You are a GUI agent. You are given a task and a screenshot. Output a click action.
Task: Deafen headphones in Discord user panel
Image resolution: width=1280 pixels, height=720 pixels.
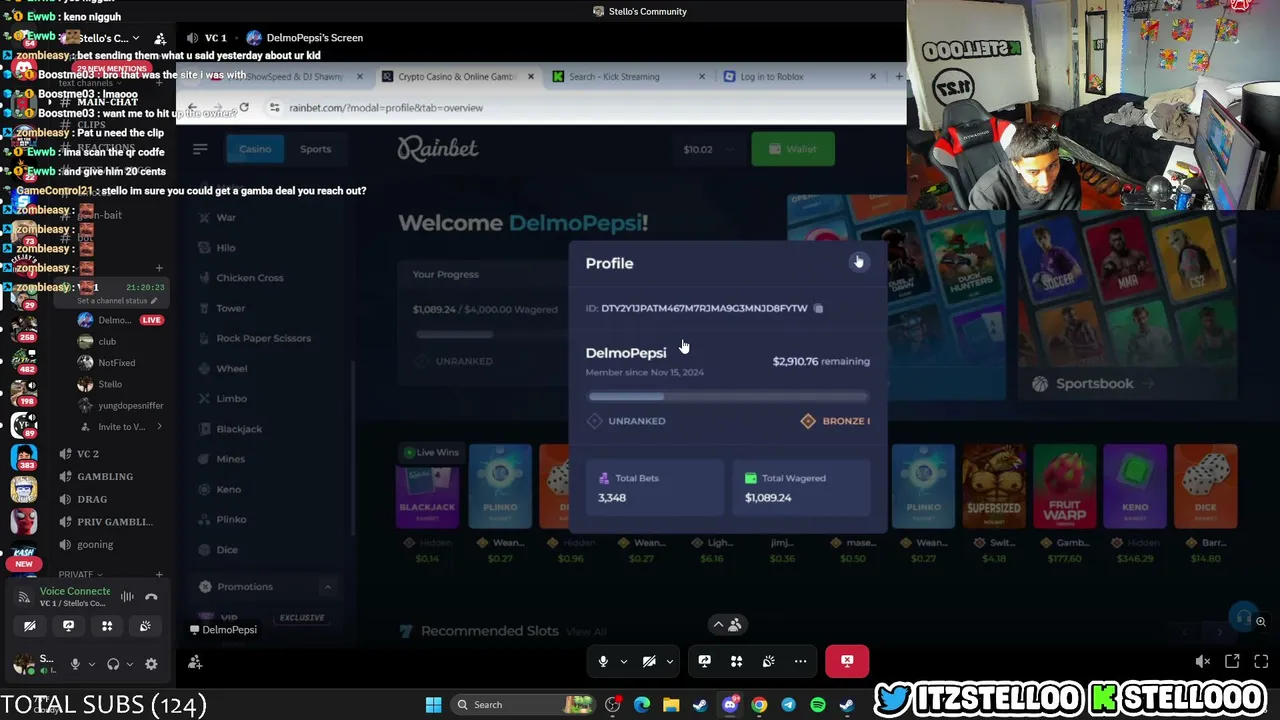(x=113, y=664)
